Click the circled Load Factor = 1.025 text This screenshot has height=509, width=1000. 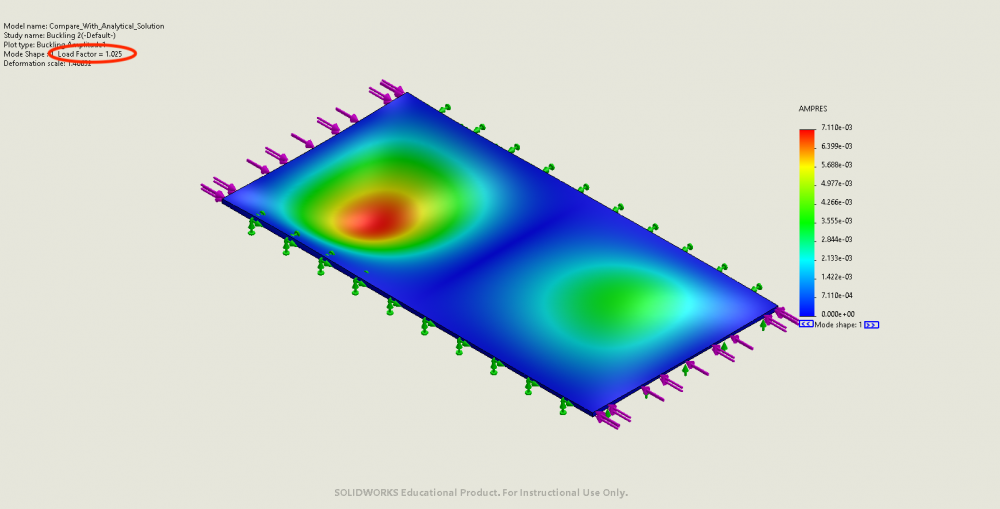90,54
